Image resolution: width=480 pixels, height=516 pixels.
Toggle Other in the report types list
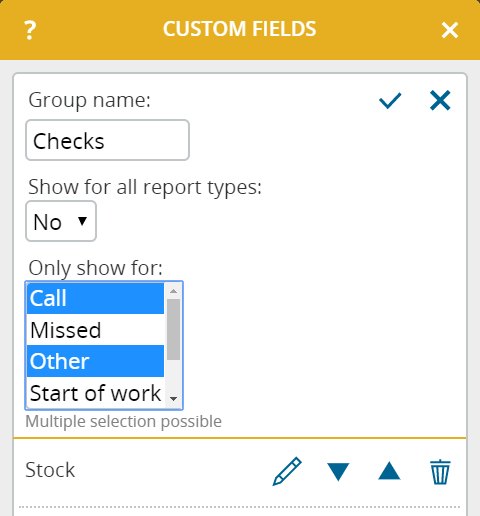tap(95, 361)
